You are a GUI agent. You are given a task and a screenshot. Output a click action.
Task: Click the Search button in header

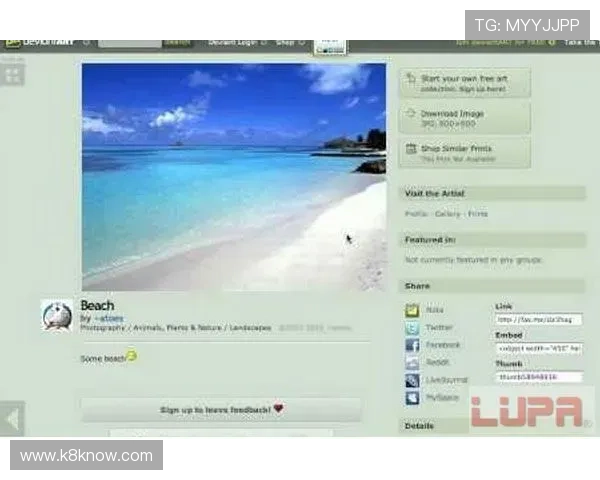click(177, 43)
